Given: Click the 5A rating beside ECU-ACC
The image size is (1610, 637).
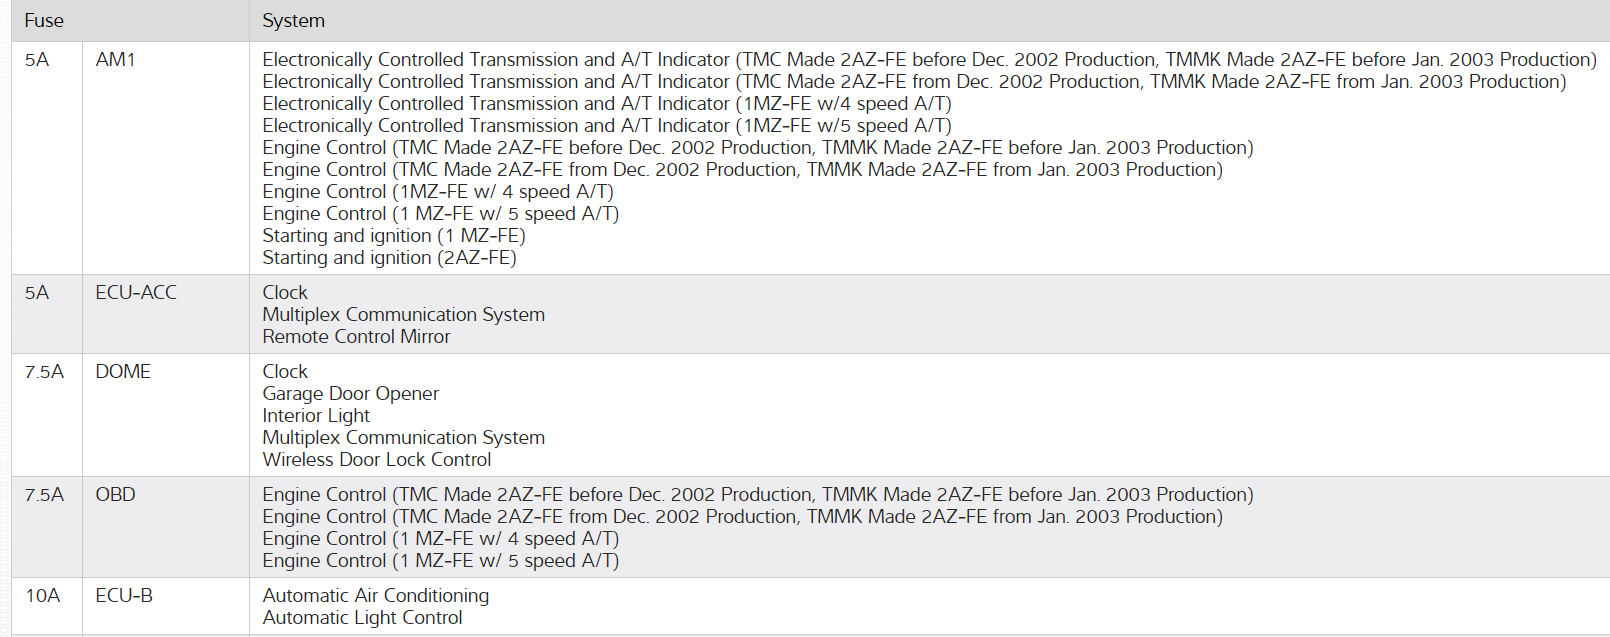Looking at the screenshot, I should 37,293.
